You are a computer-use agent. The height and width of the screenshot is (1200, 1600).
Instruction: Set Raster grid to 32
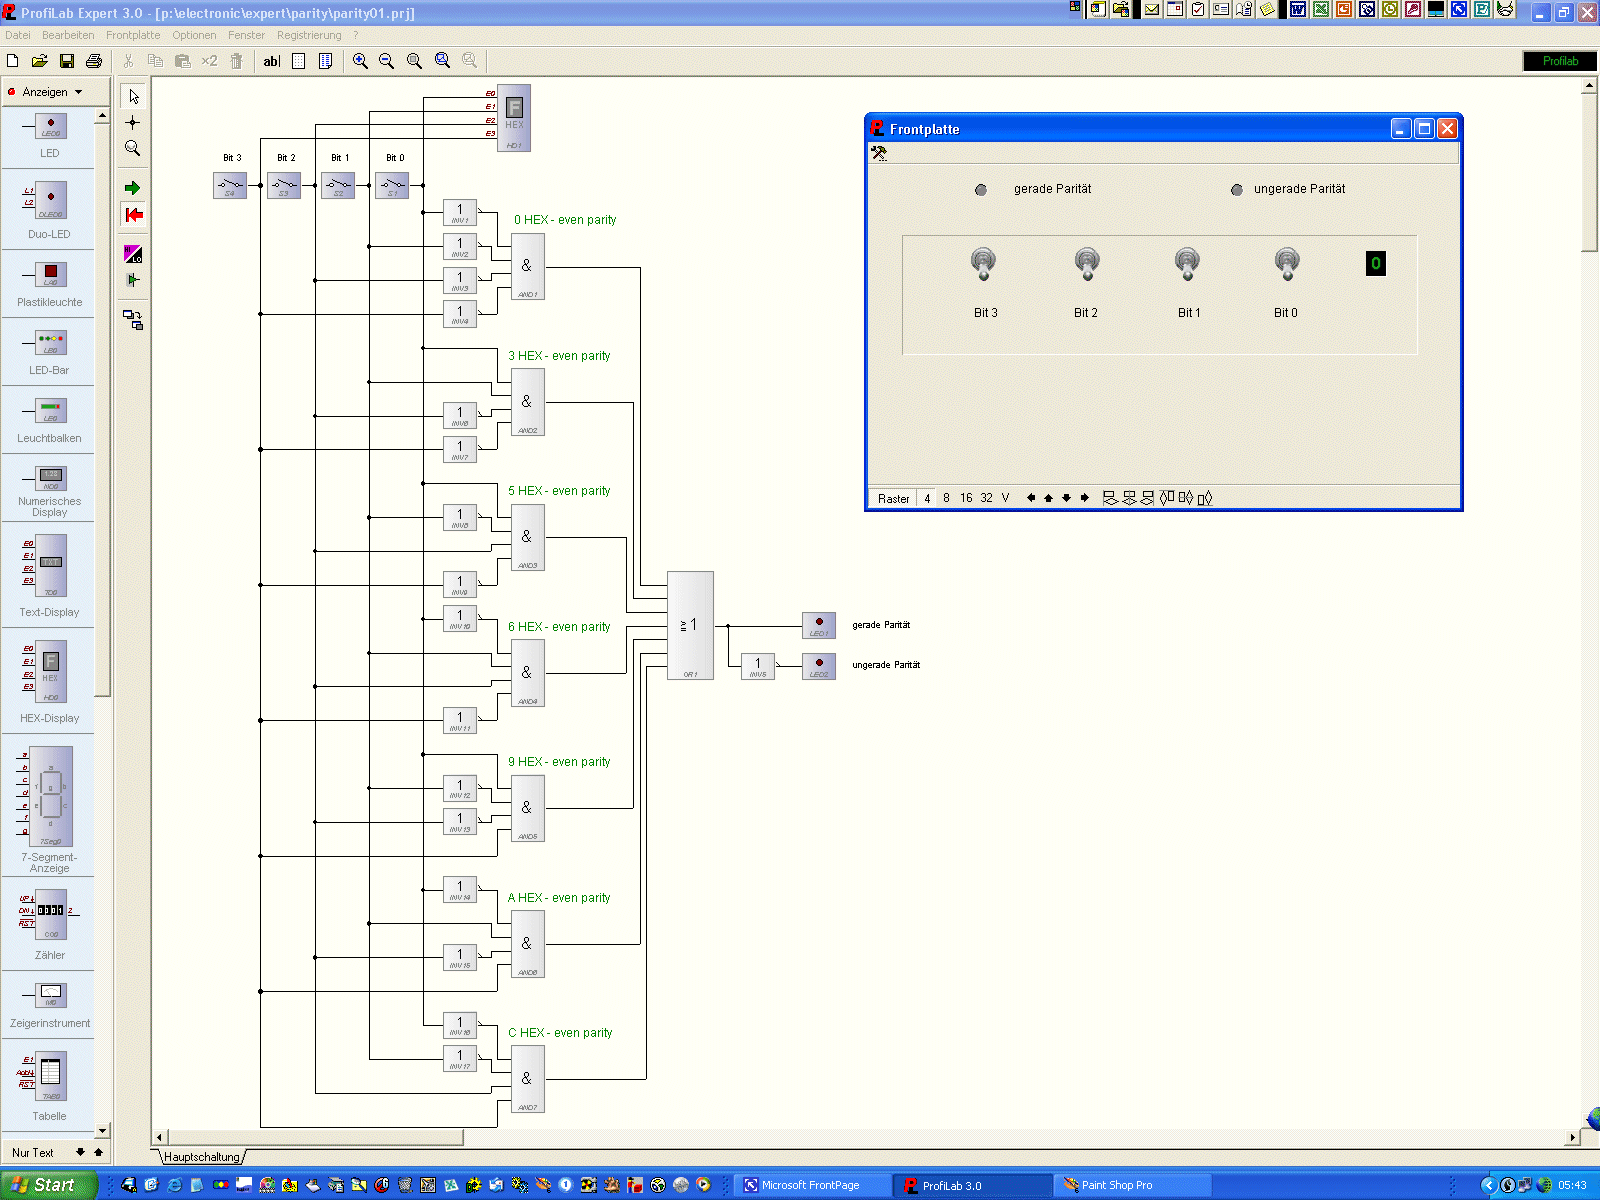point(986,498)
